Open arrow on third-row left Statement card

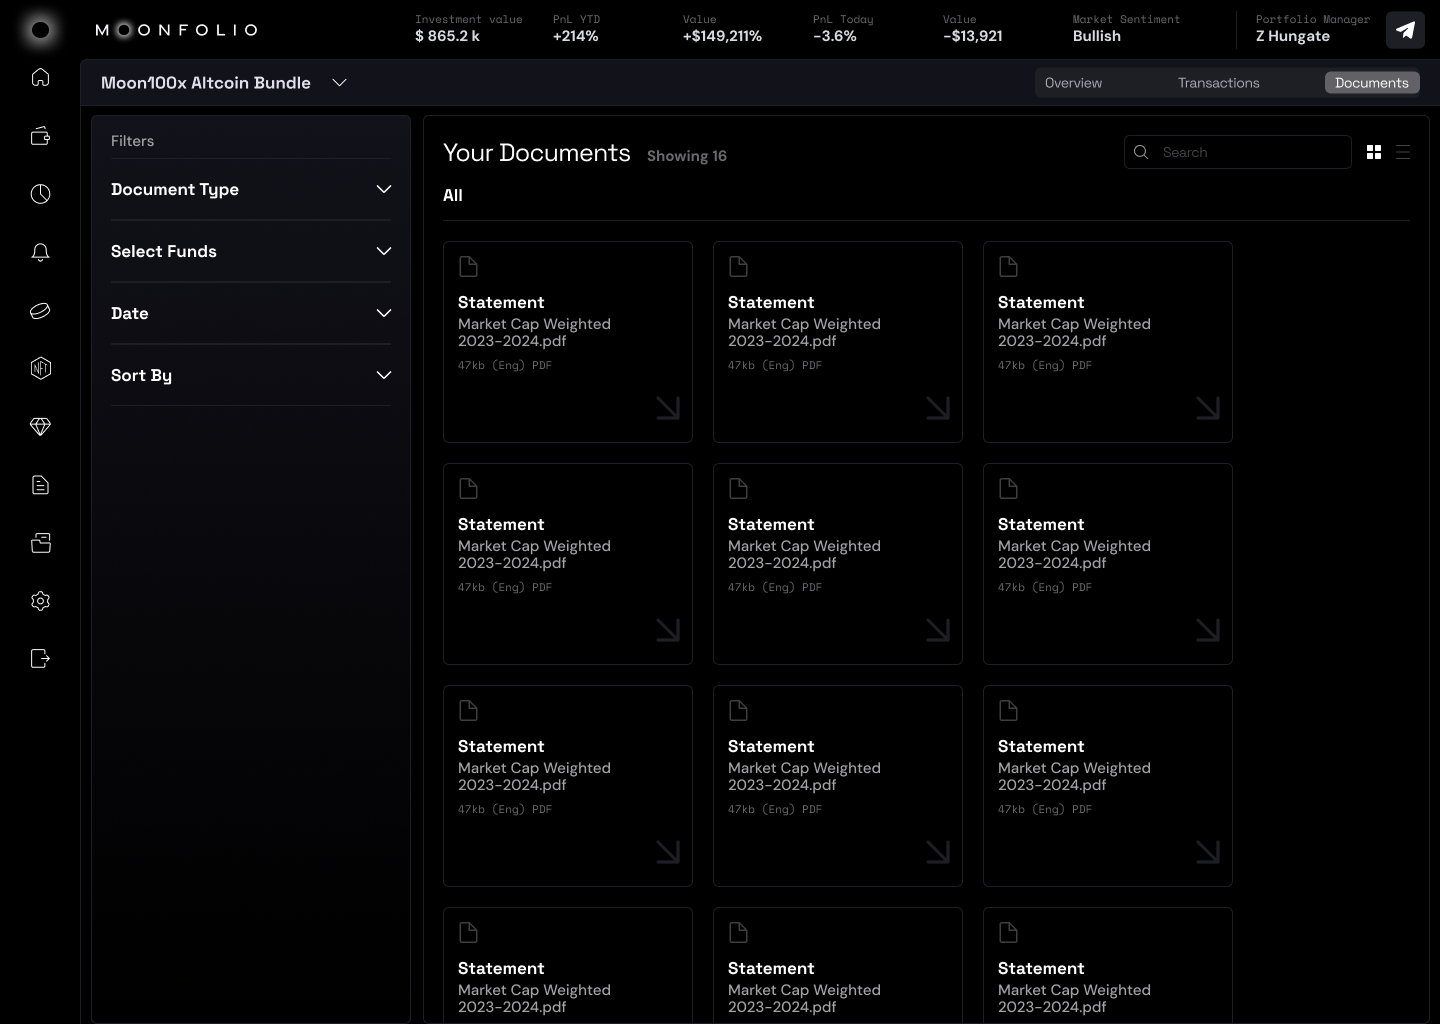pyautogui.click(x=668, y=852)
